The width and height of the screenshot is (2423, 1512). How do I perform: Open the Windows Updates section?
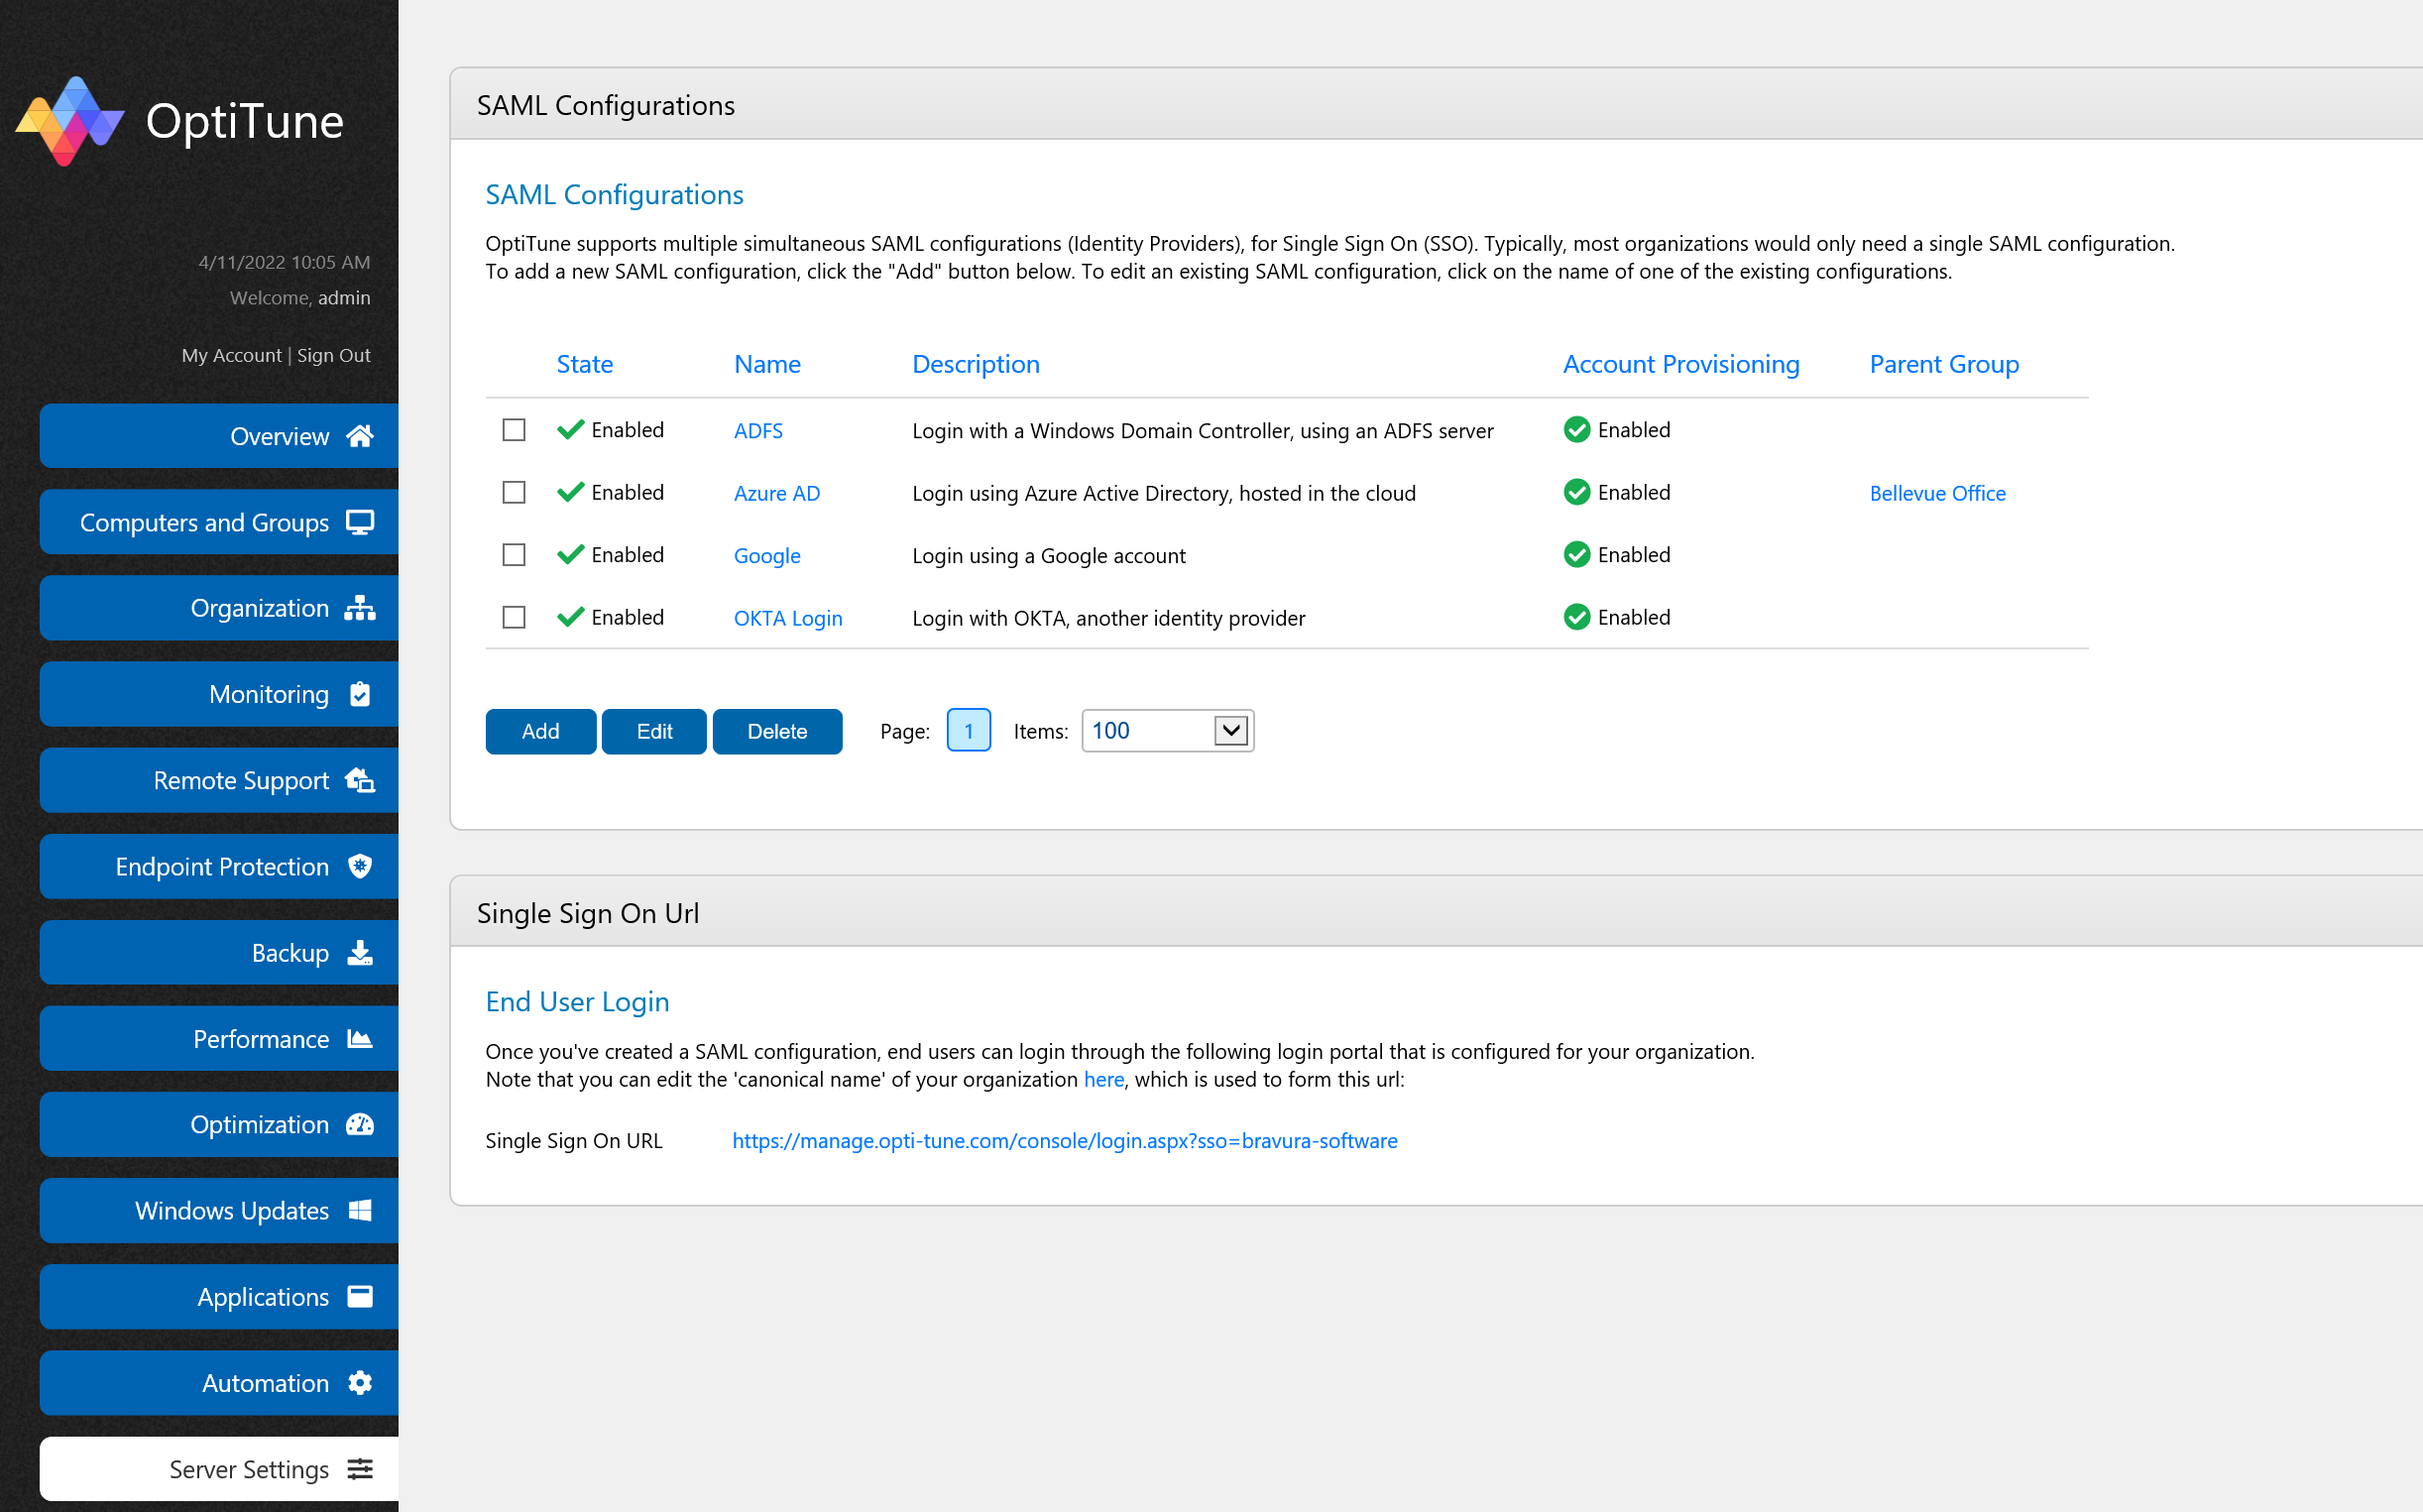219,1211
